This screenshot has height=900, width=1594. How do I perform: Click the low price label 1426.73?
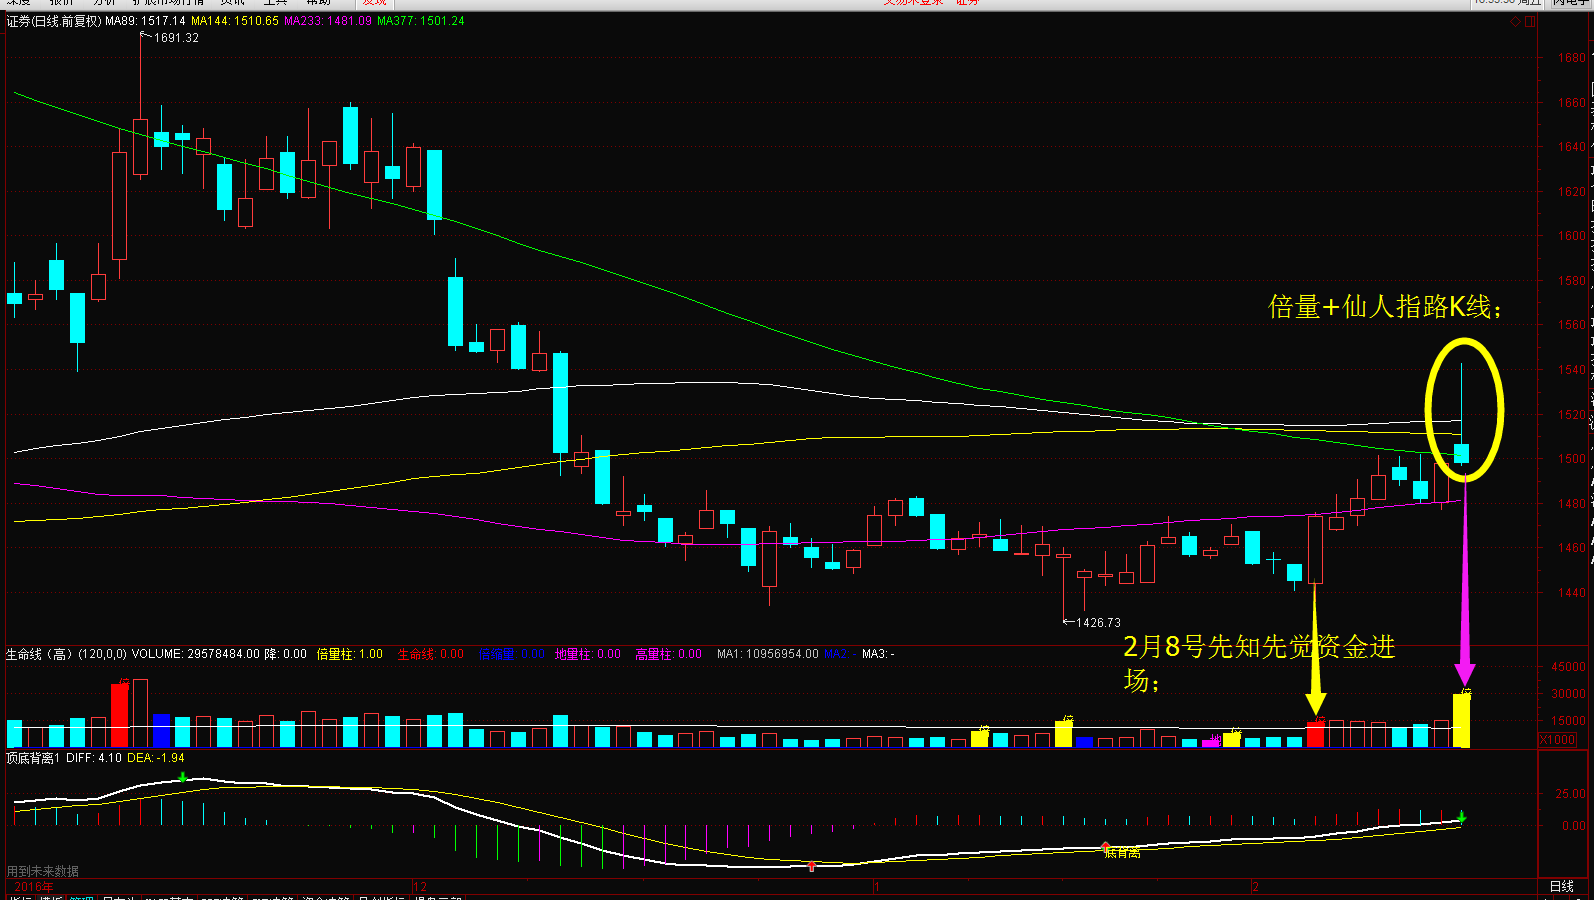[1098, 622]
